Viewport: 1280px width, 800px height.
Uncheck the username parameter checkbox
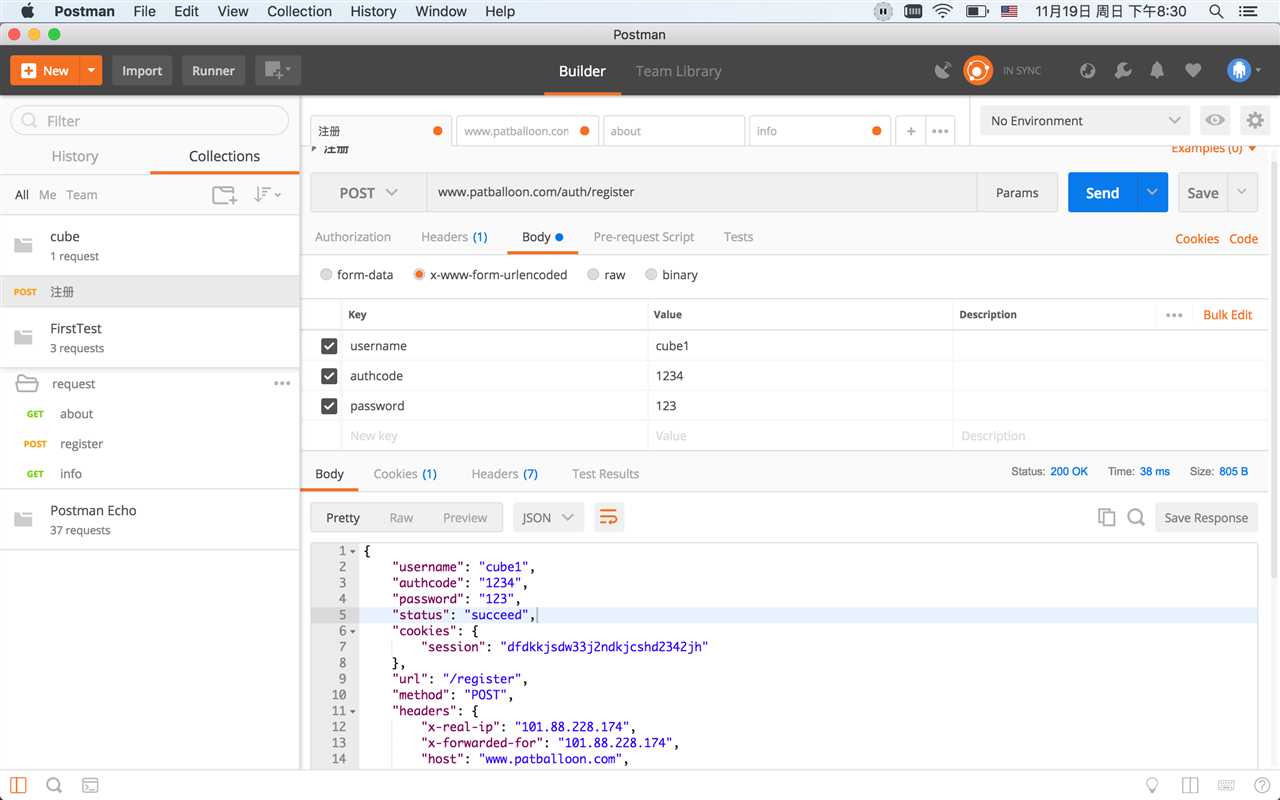click(329, 346)
